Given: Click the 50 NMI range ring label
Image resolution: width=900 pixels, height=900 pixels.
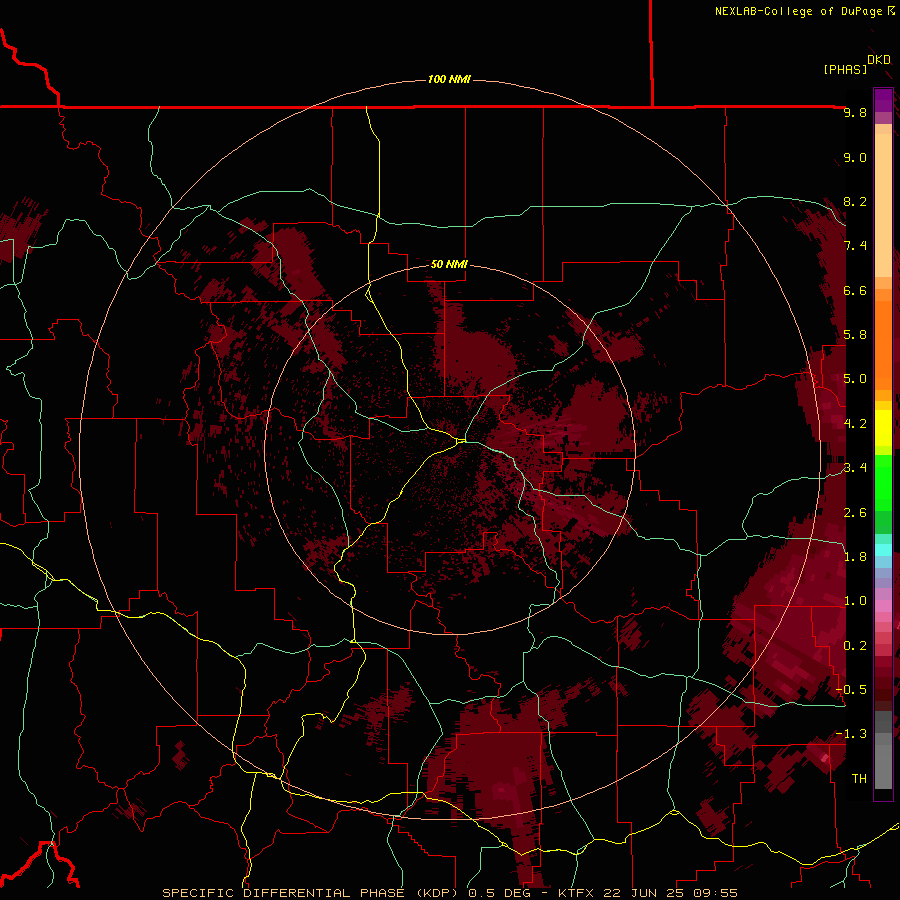Looking at the screenshot, I should [x=449, y=264].
